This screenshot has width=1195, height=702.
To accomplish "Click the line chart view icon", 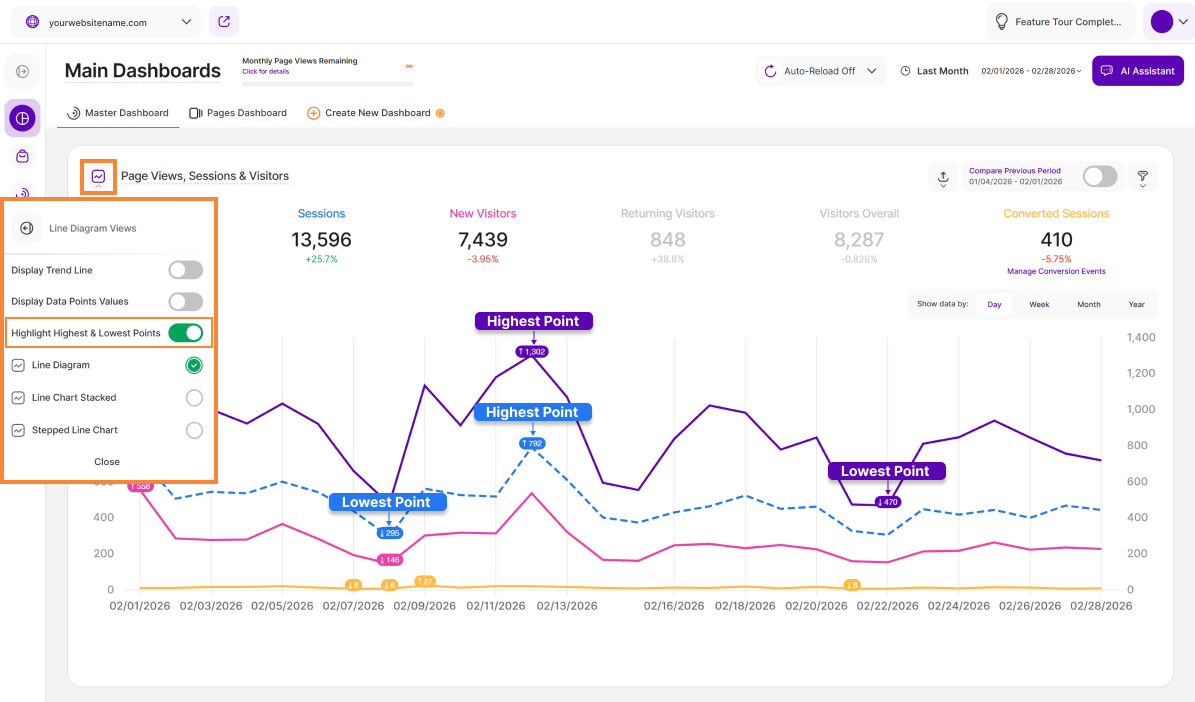I will pos(98,177).
